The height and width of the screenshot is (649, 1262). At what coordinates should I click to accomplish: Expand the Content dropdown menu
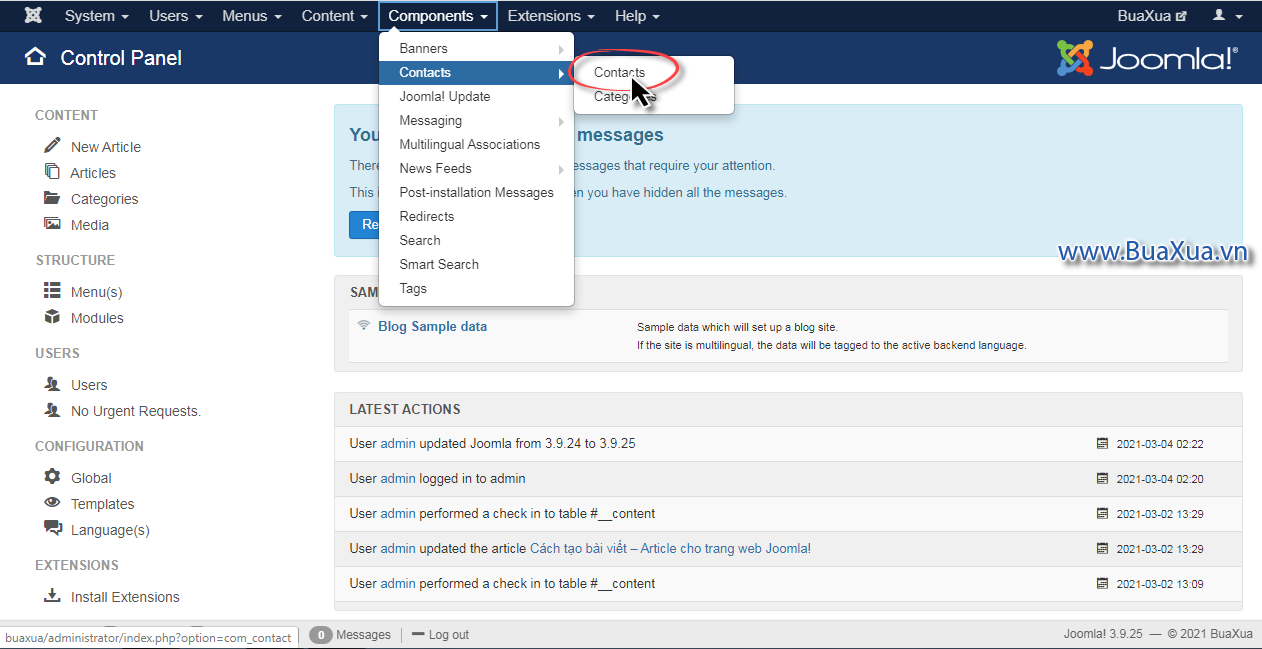335,16
